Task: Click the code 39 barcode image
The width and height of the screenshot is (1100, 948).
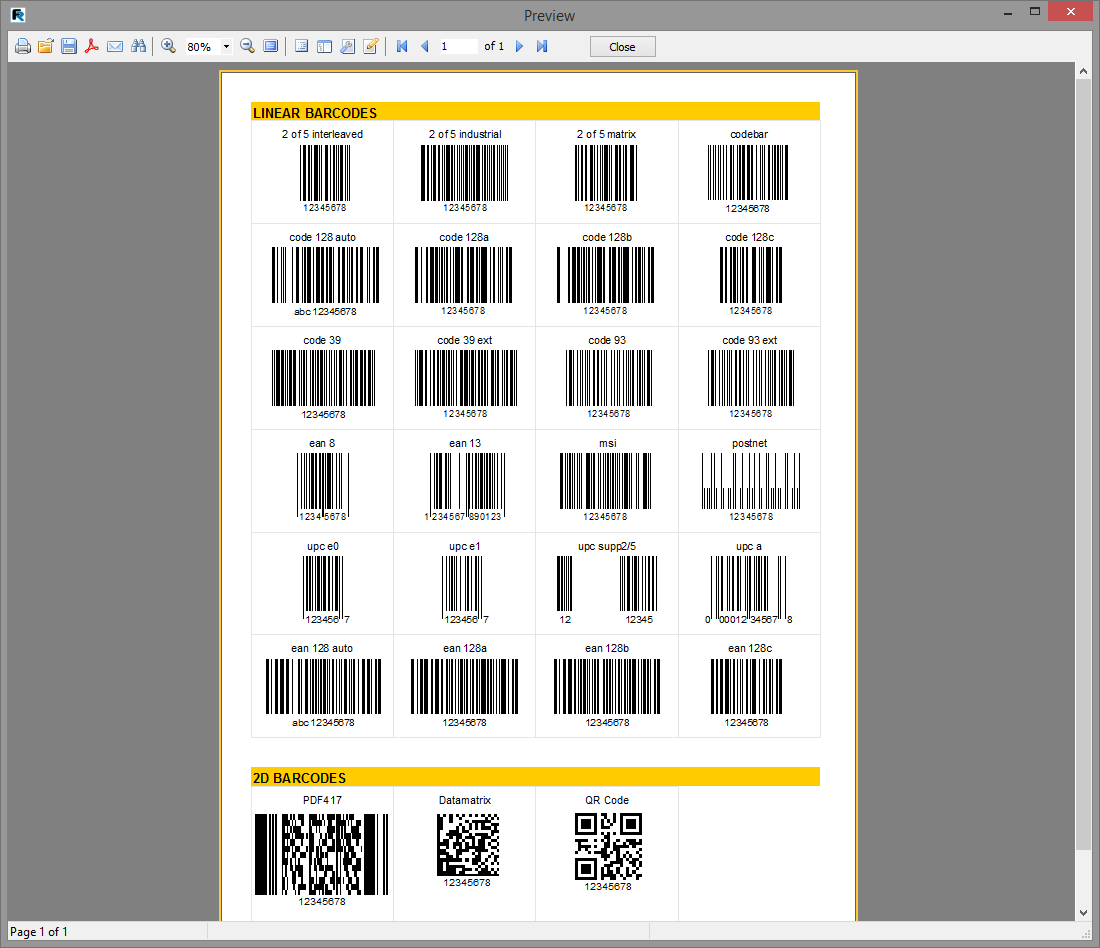Action: point(323,378)
